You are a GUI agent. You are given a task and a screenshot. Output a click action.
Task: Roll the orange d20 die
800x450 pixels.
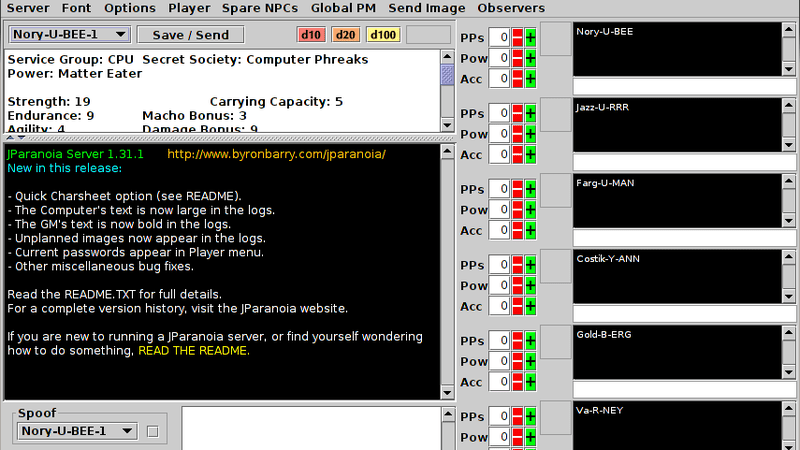(x=345, y=35)
